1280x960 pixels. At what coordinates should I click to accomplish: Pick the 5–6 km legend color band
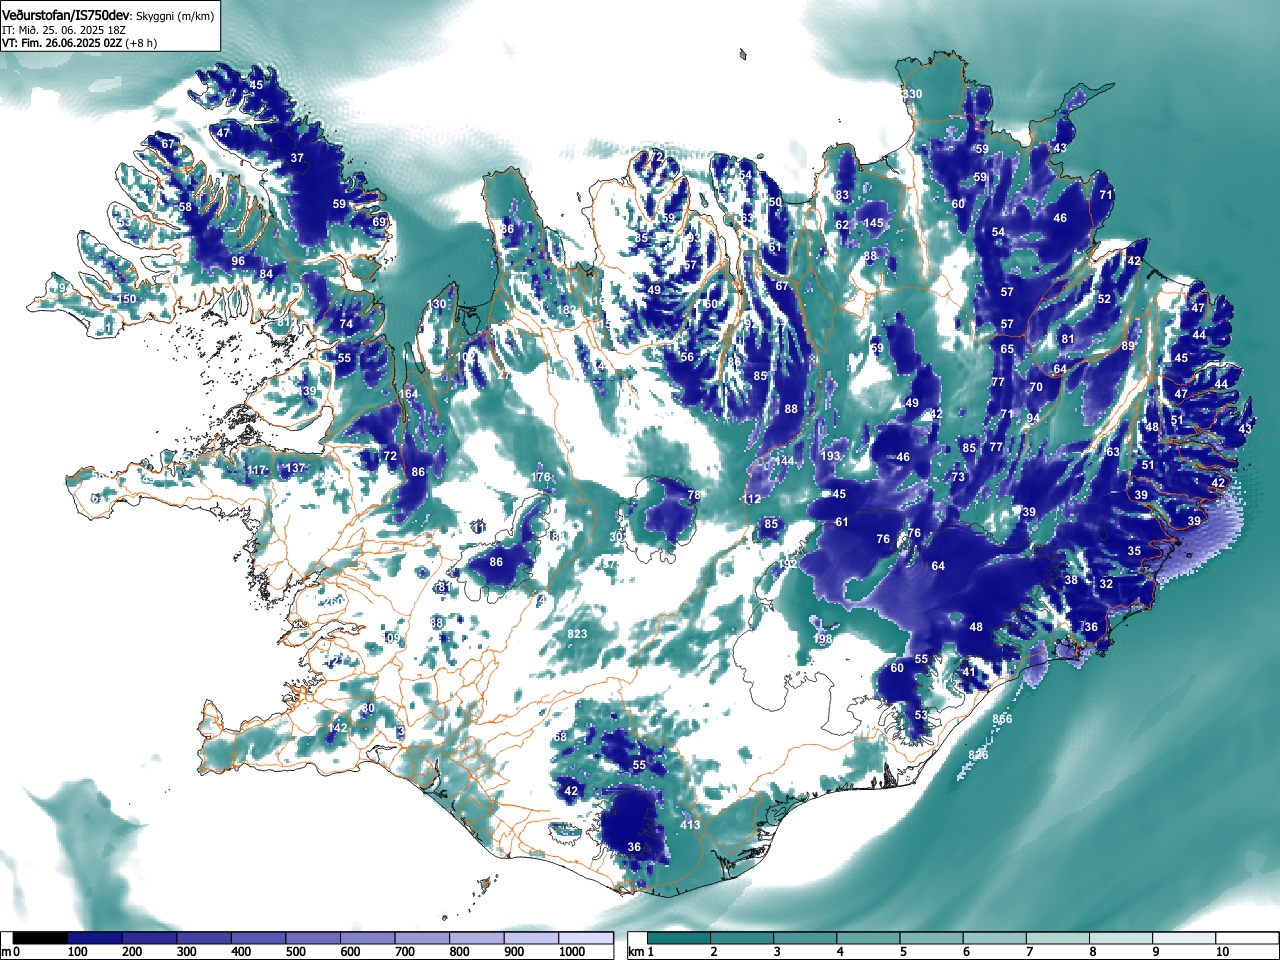pos(932,938)
